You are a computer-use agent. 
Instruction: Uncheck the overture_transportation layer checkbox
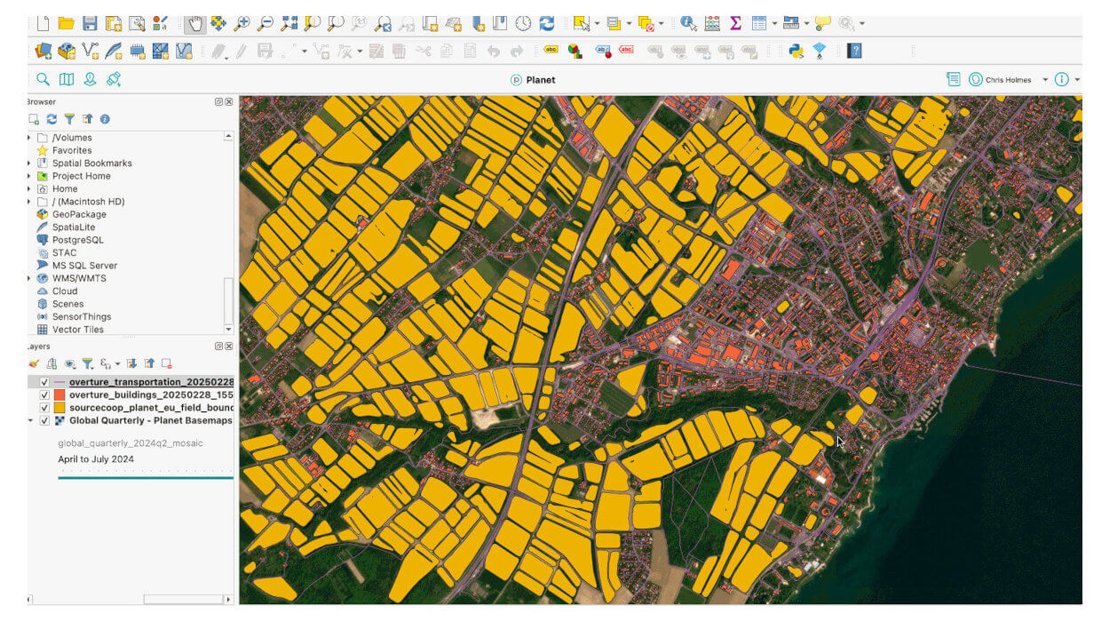click(x=45, y=382)
